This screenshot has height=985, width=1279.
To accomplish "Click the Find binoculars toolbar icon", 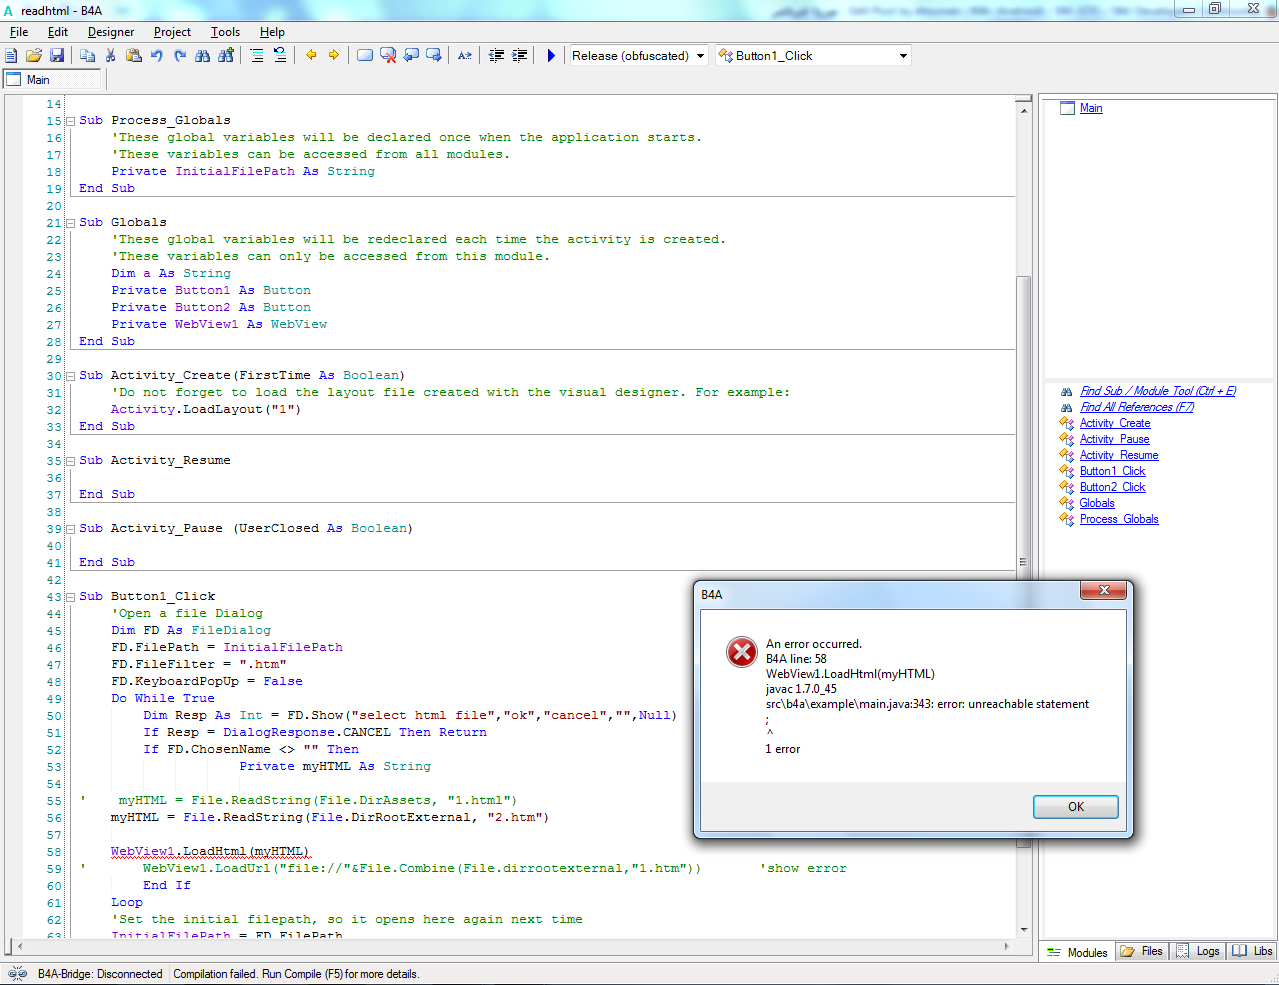I will 203,56.
